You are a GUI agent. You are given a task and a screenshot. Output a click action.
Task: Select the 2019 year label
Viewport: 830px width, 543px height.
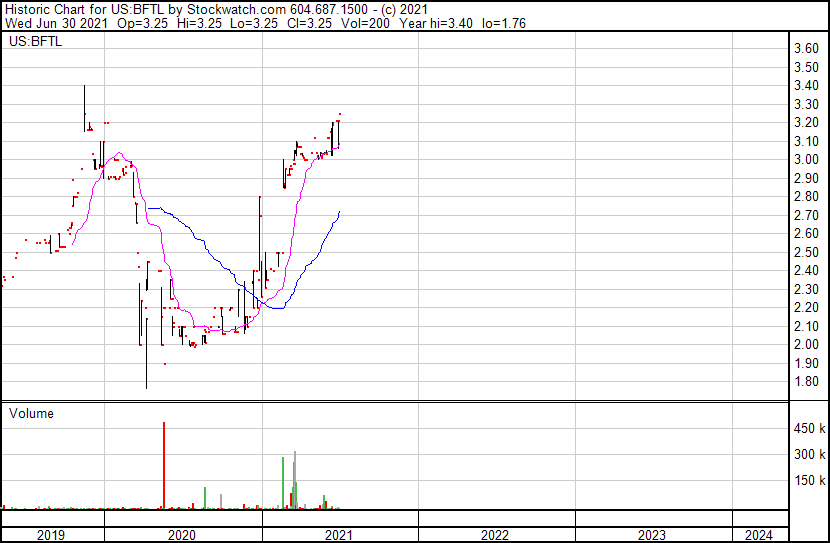51,535
